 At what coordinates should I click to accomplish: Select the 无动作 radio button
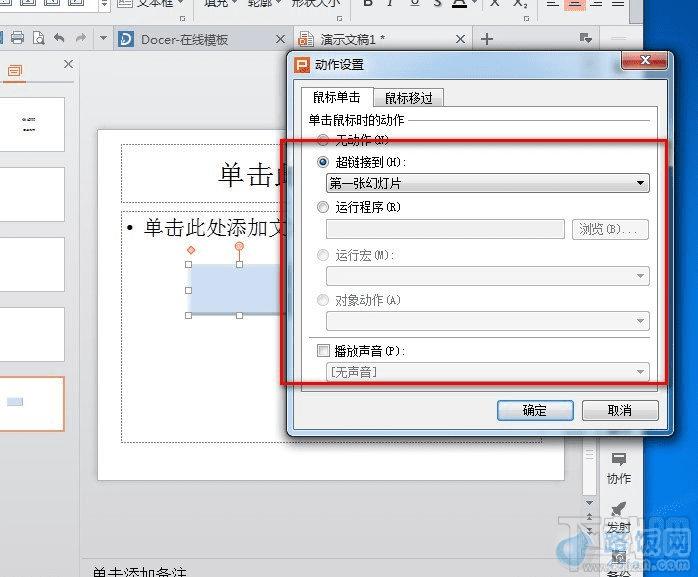(323, 140)
